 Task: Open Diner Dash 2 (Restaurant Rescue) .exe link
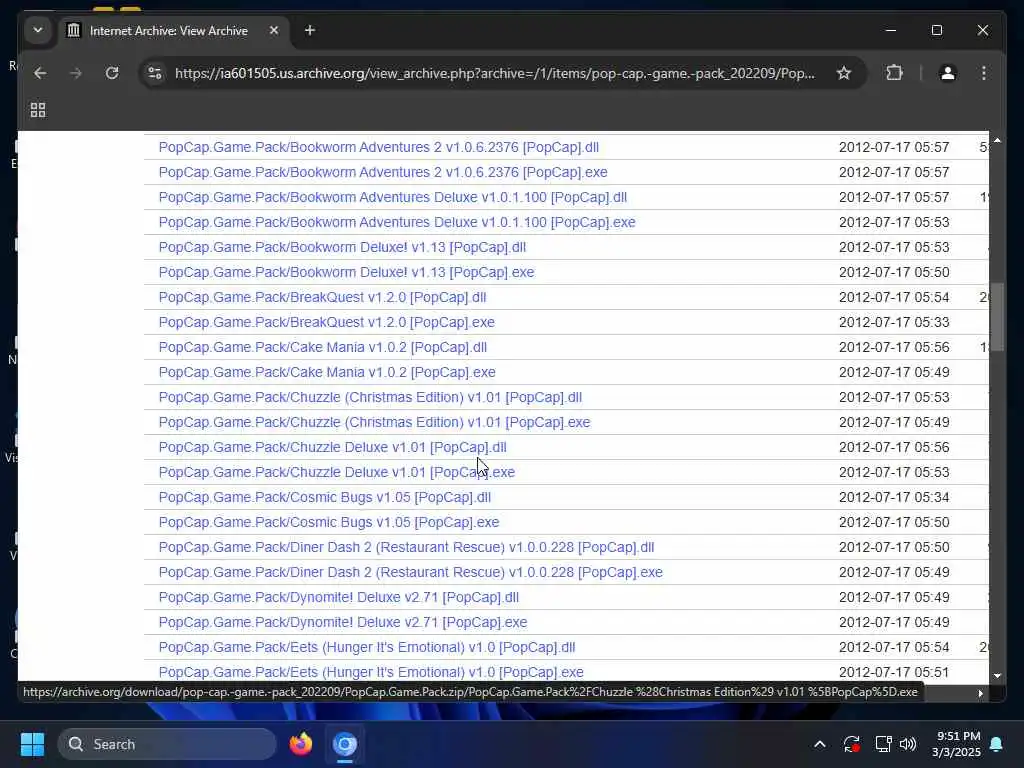tap(411, 573)
